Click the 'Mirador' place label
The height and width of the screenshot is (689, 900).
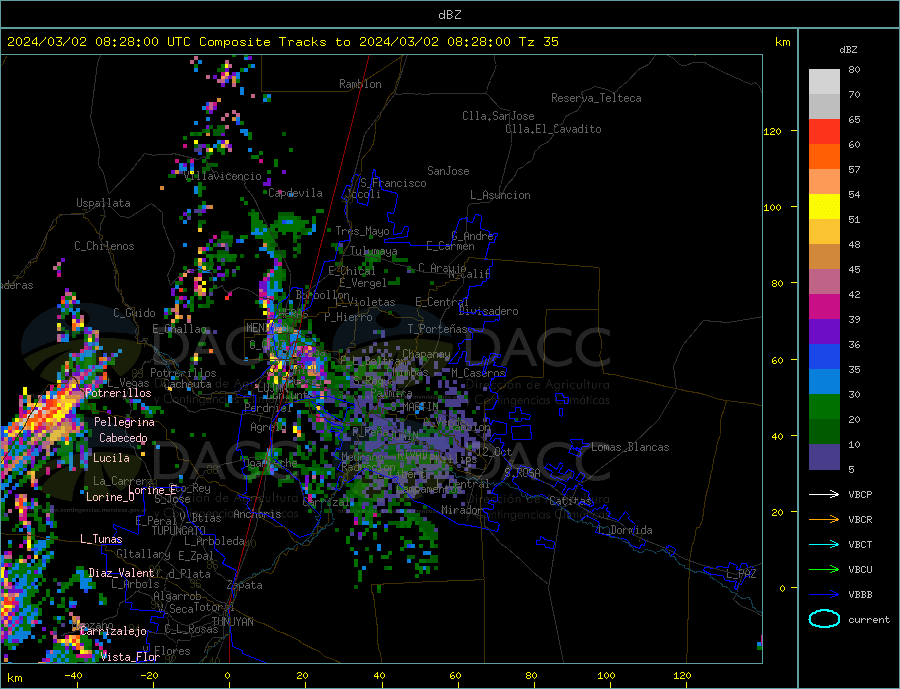coord(463,510)
